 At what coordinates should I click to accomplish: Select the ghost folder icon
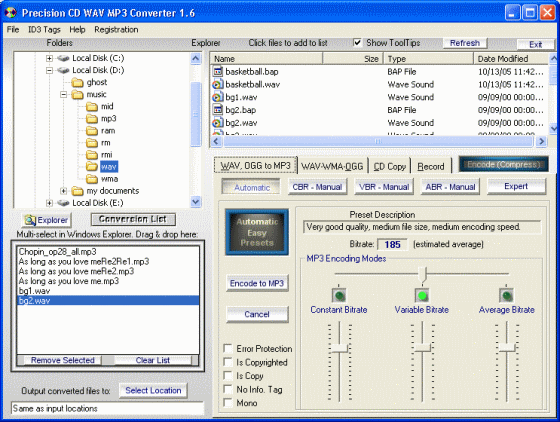(78, 82)
